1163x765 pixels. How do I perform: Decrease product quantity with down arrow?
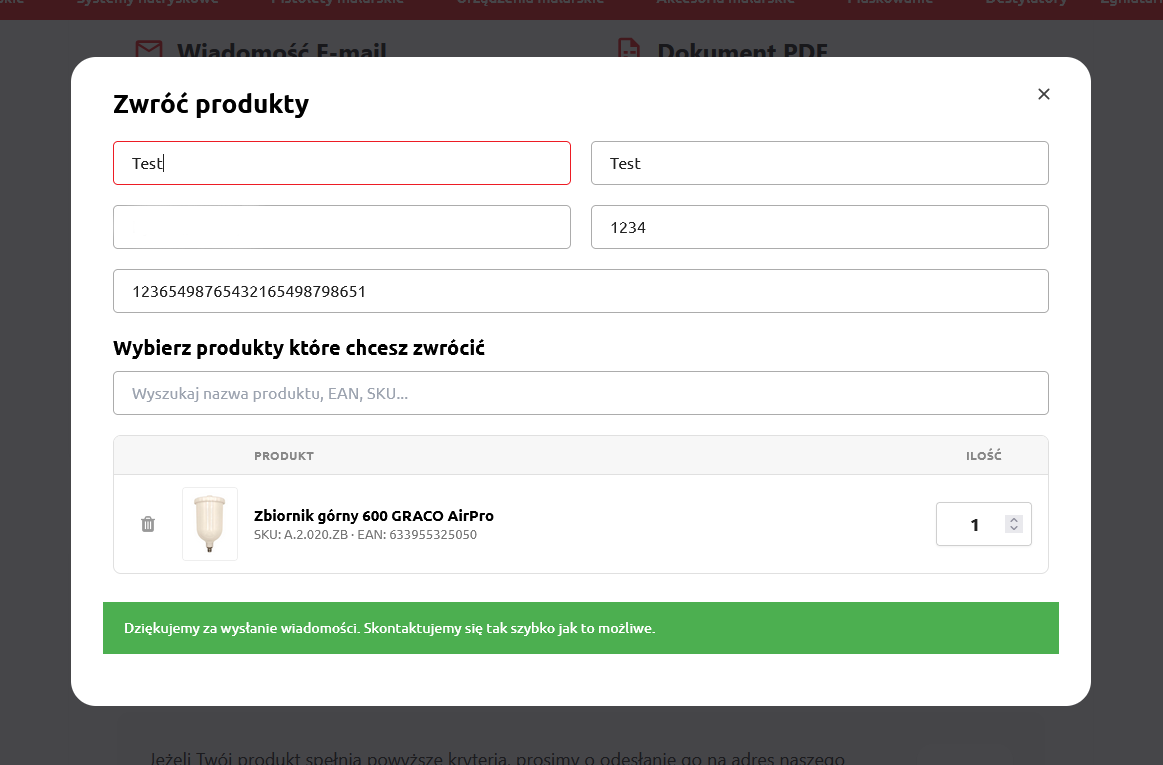[1014, 528]
